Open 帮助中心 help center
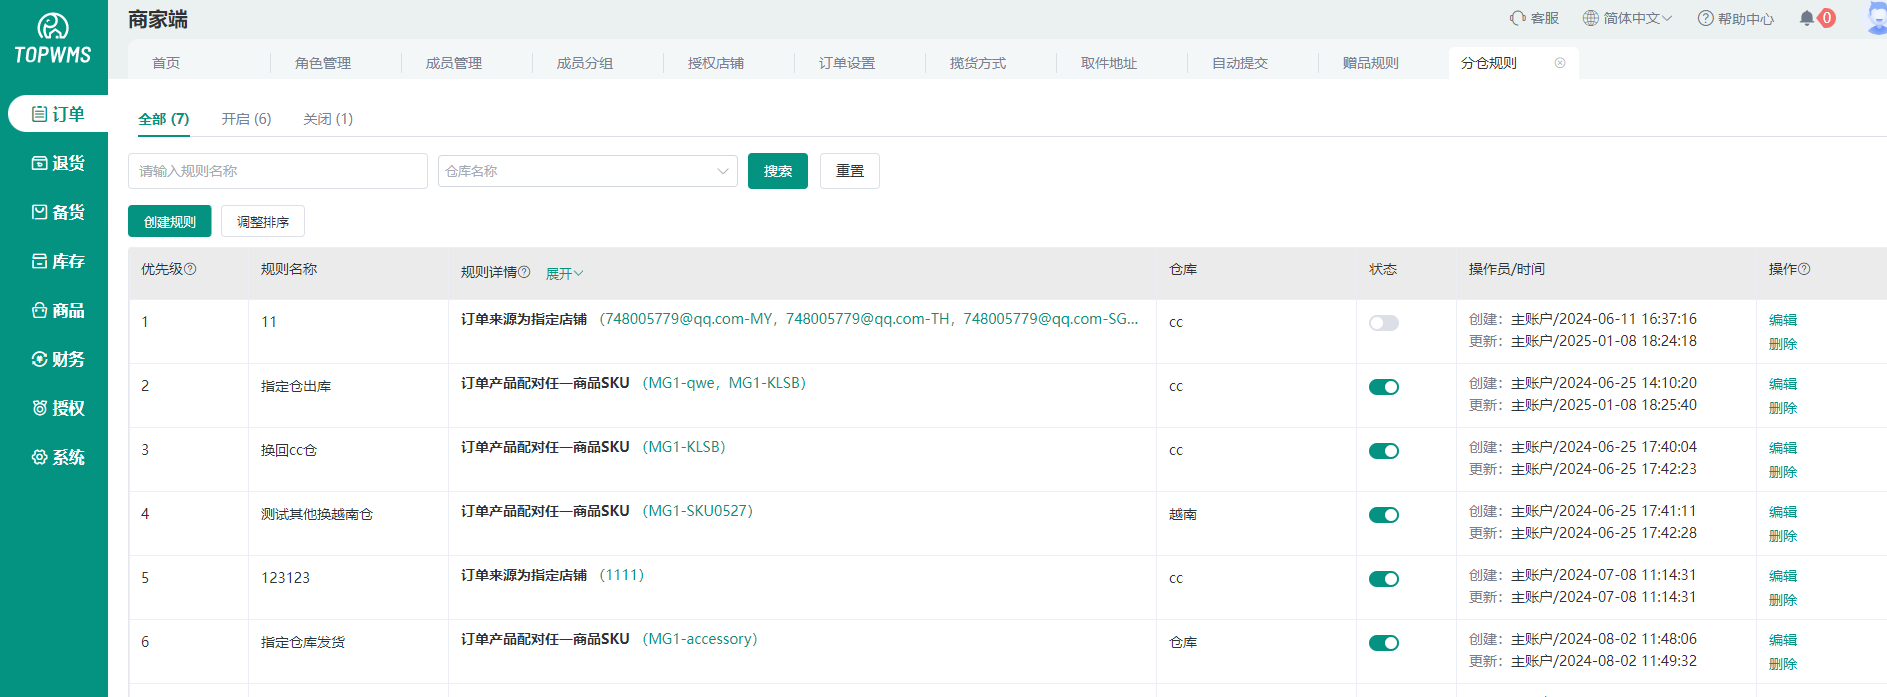The width and height of the screenshot is (1887, 697). 1735,18
